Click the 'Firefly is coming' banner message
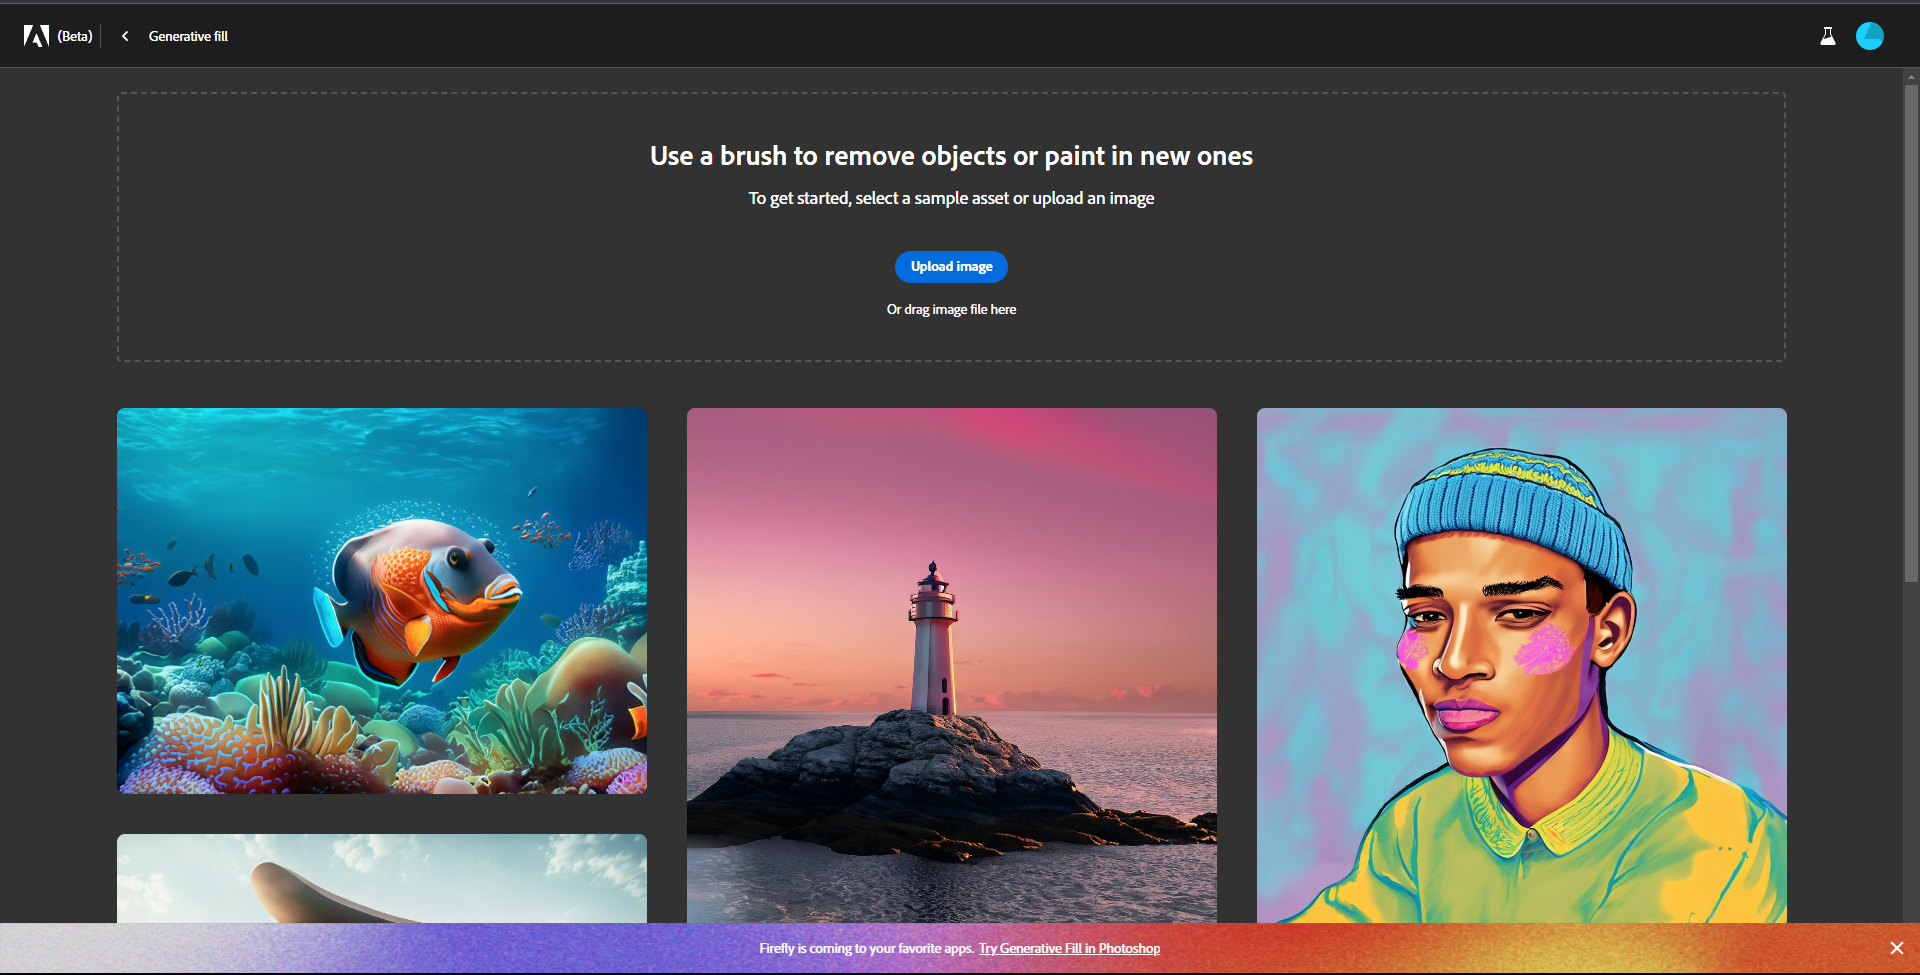This screenshot has width=1920, height=975. [866, 948]
